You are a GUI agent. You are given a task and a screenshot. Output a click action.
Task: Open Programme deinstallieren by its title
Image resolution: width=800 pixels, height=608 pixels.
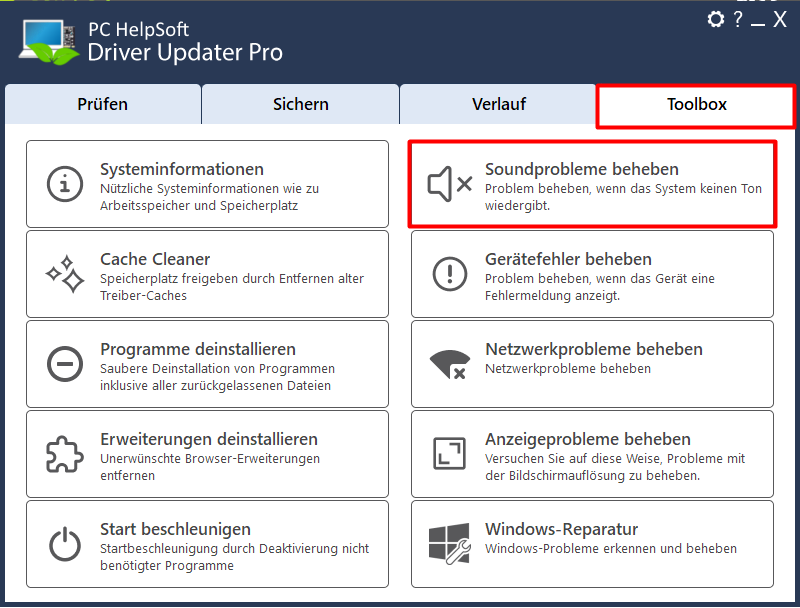pyautogui.click(x=198, y=349)
